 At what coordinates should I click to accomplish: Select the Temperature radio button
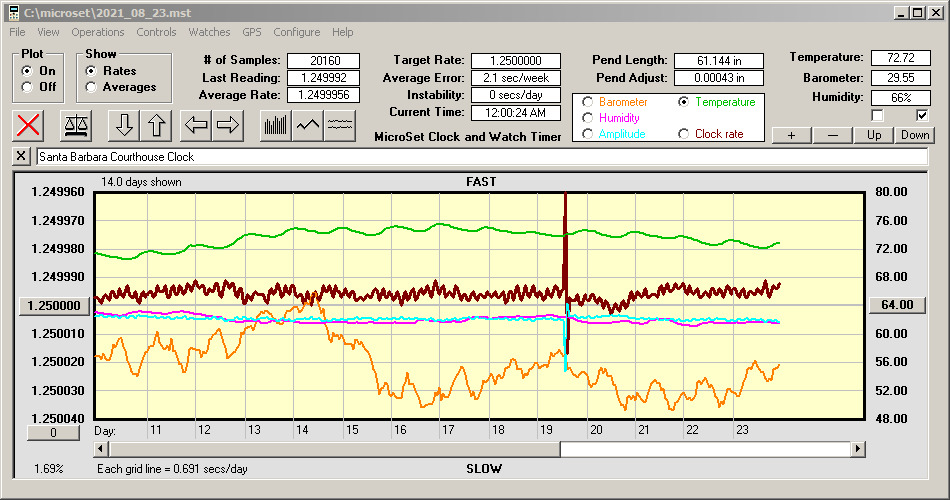point(683,102)
